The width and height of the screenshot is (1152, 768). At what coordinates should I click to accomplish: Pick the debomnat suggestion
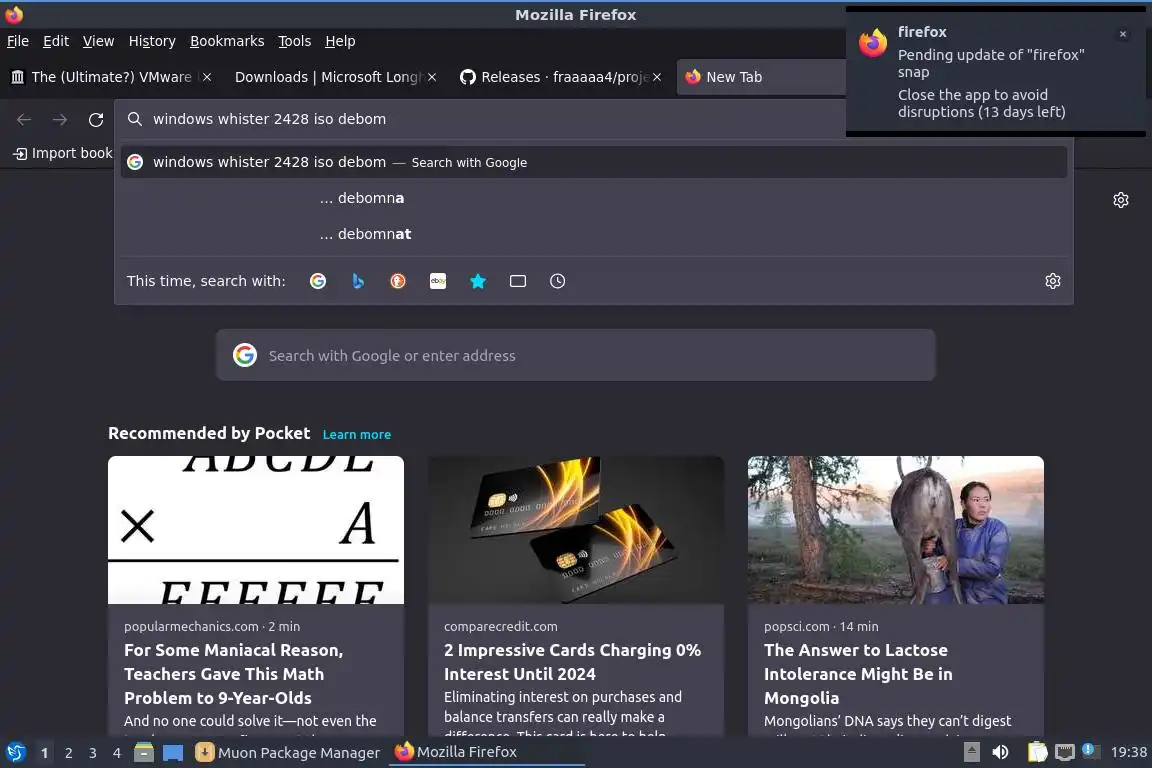(x=594, y=234)
